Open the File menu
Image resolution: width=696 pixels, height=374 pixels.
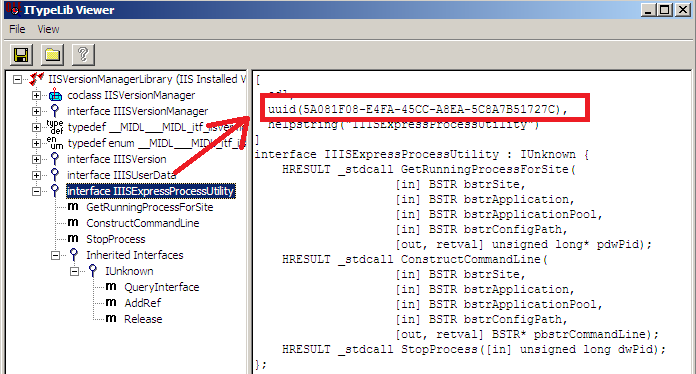coord(17,29)
